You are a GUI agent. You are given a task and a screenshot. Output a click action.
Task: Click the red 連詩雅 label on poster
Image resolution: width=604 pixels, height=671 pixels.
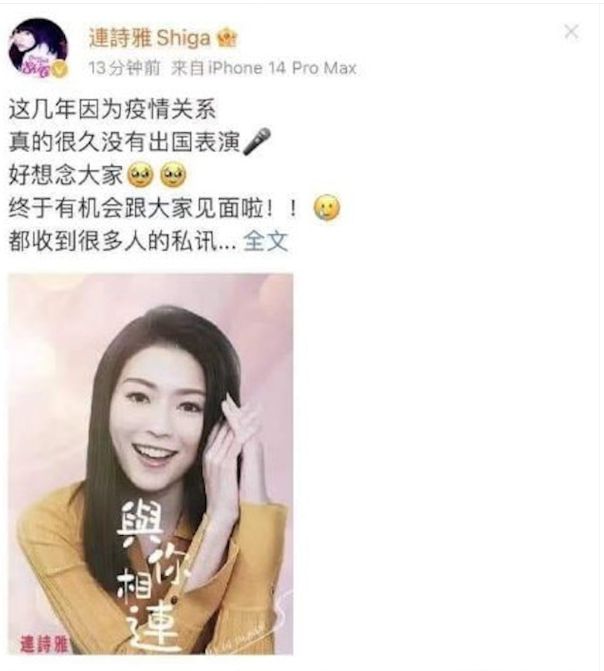tap(44, 644)
